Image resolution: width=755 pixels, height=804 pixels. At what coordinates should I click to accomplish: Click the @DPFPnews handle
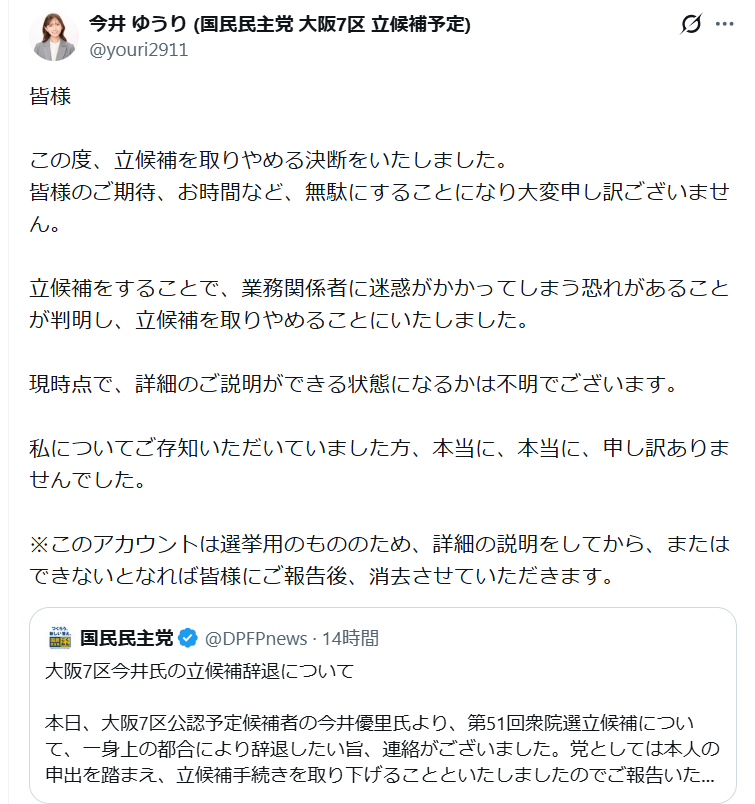tap(256, 638)
